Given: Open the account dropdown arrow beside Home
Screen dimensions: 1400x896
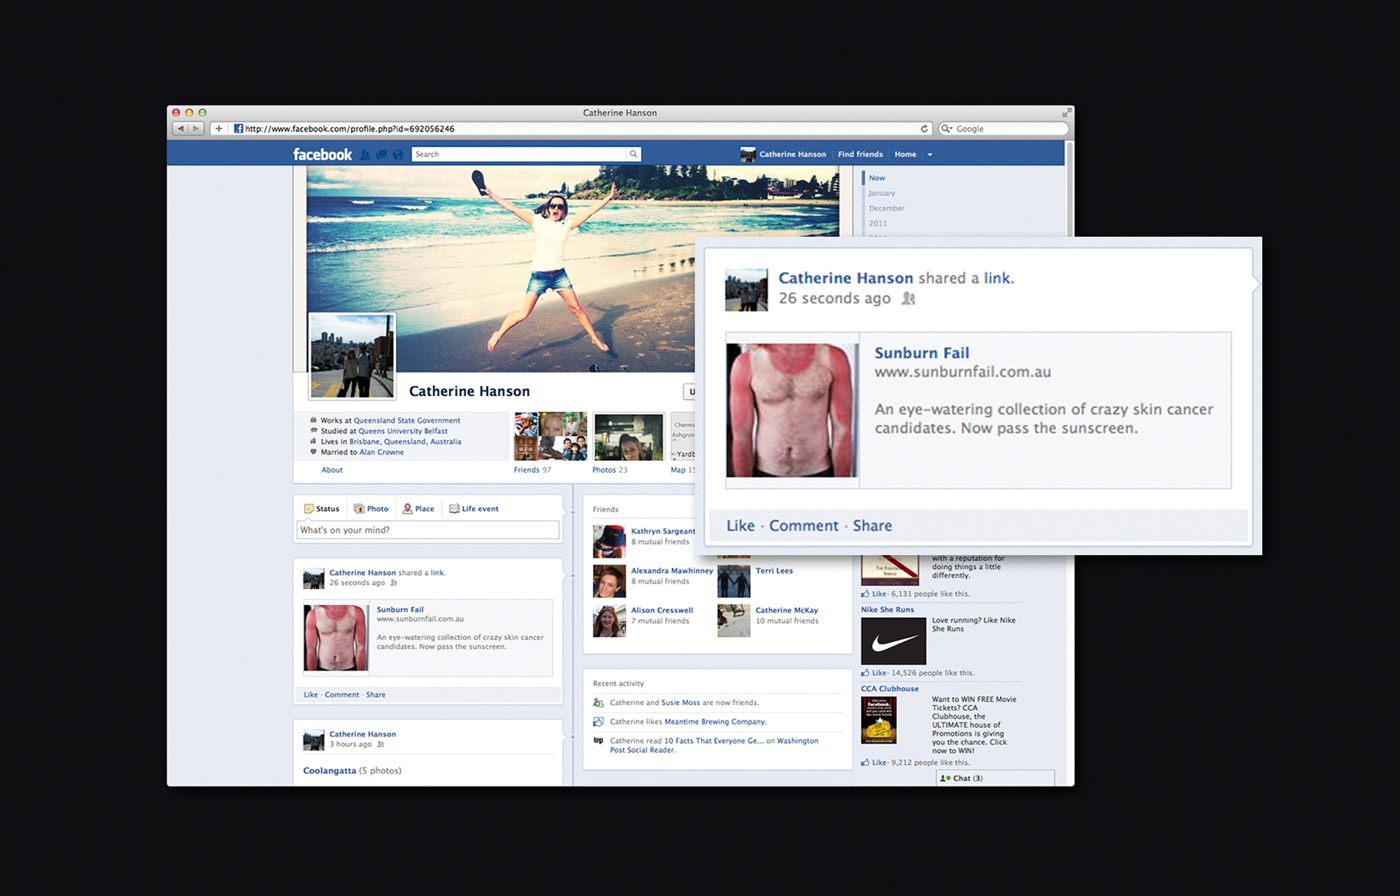Looking at the screenshot, I should click(930, 155).
